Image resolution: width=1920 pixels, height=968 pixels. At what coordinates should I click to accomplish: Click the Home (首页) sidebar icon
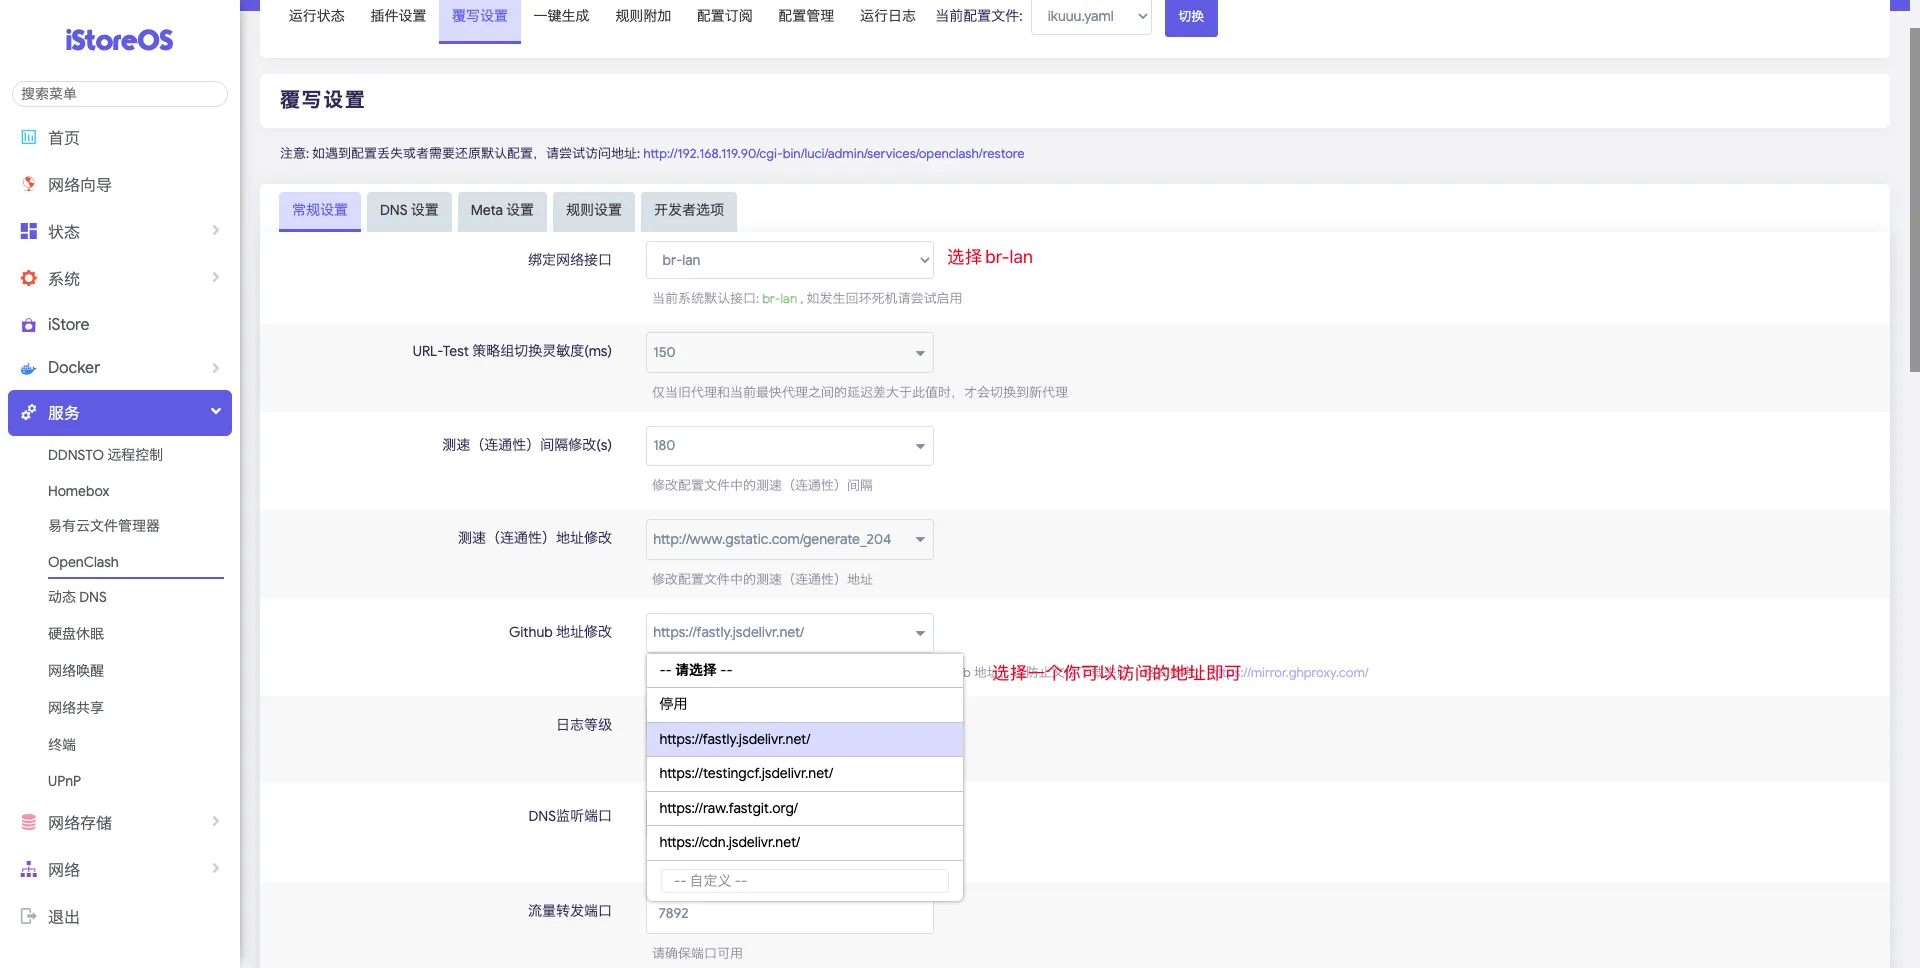(x=29, y=138)
